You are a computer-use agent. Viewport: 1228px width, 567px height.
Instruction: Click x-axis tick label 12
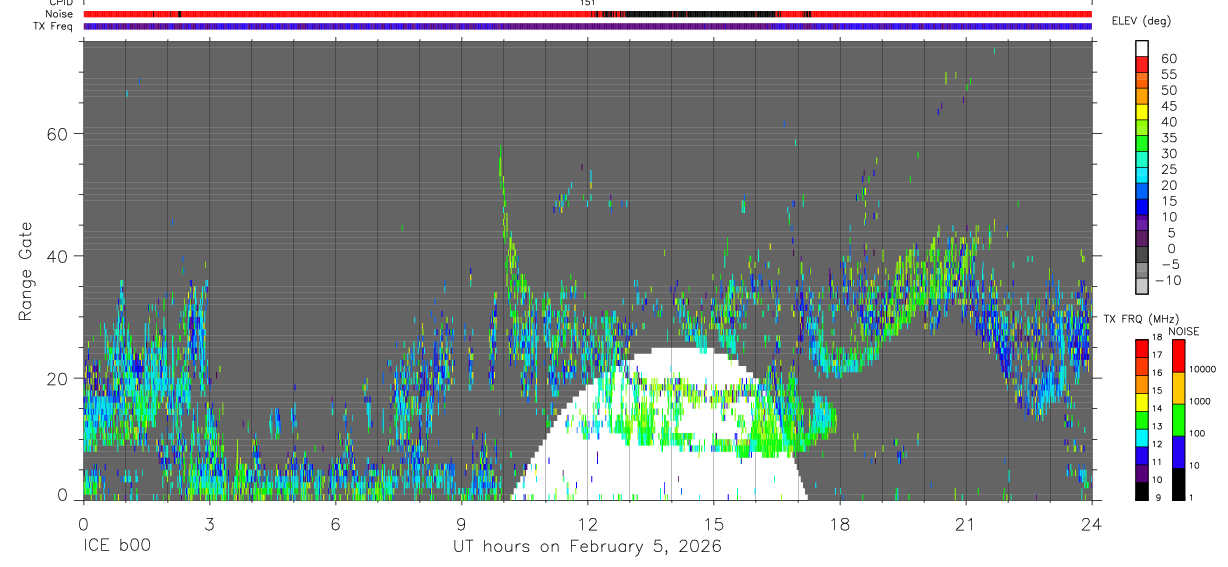[x=587, y=523]
